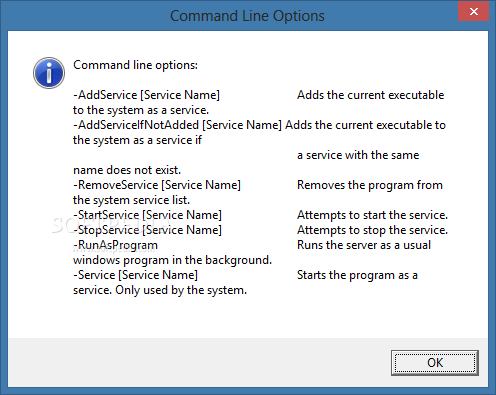Click 'Adds the current executable' description after -AddService

click(x=371, y=95)
